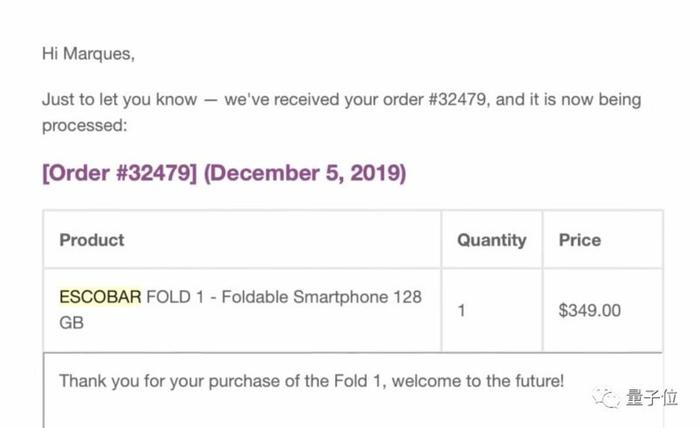The width and height of the screenshot is (700, 428).
Task: Click 'welcome to the future!' text
Action: 478,381
